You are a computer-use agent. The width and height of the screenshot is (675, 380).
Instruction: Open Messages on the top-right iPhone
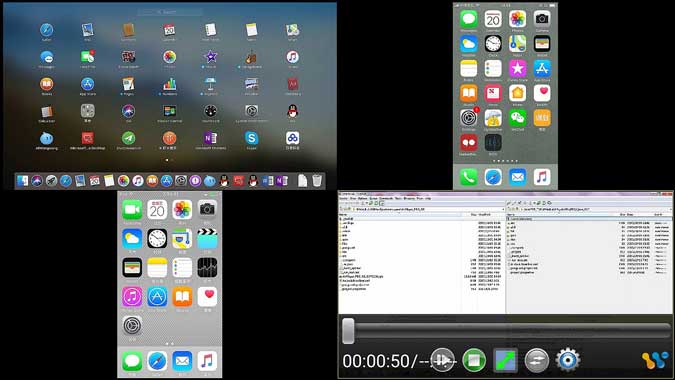tap(468, 19)
